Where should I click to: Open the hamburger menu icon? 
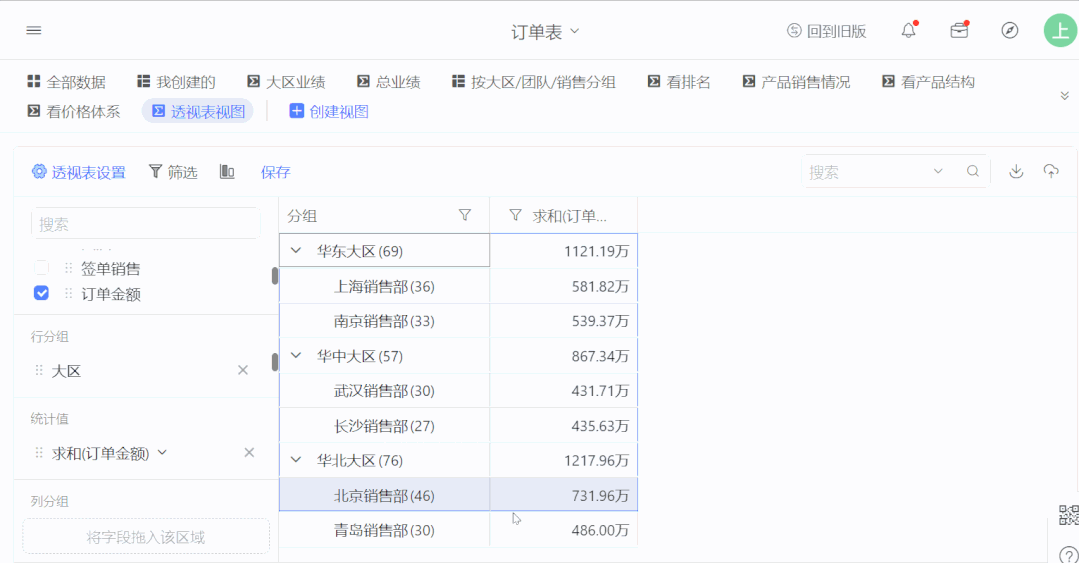click(34, 30)
